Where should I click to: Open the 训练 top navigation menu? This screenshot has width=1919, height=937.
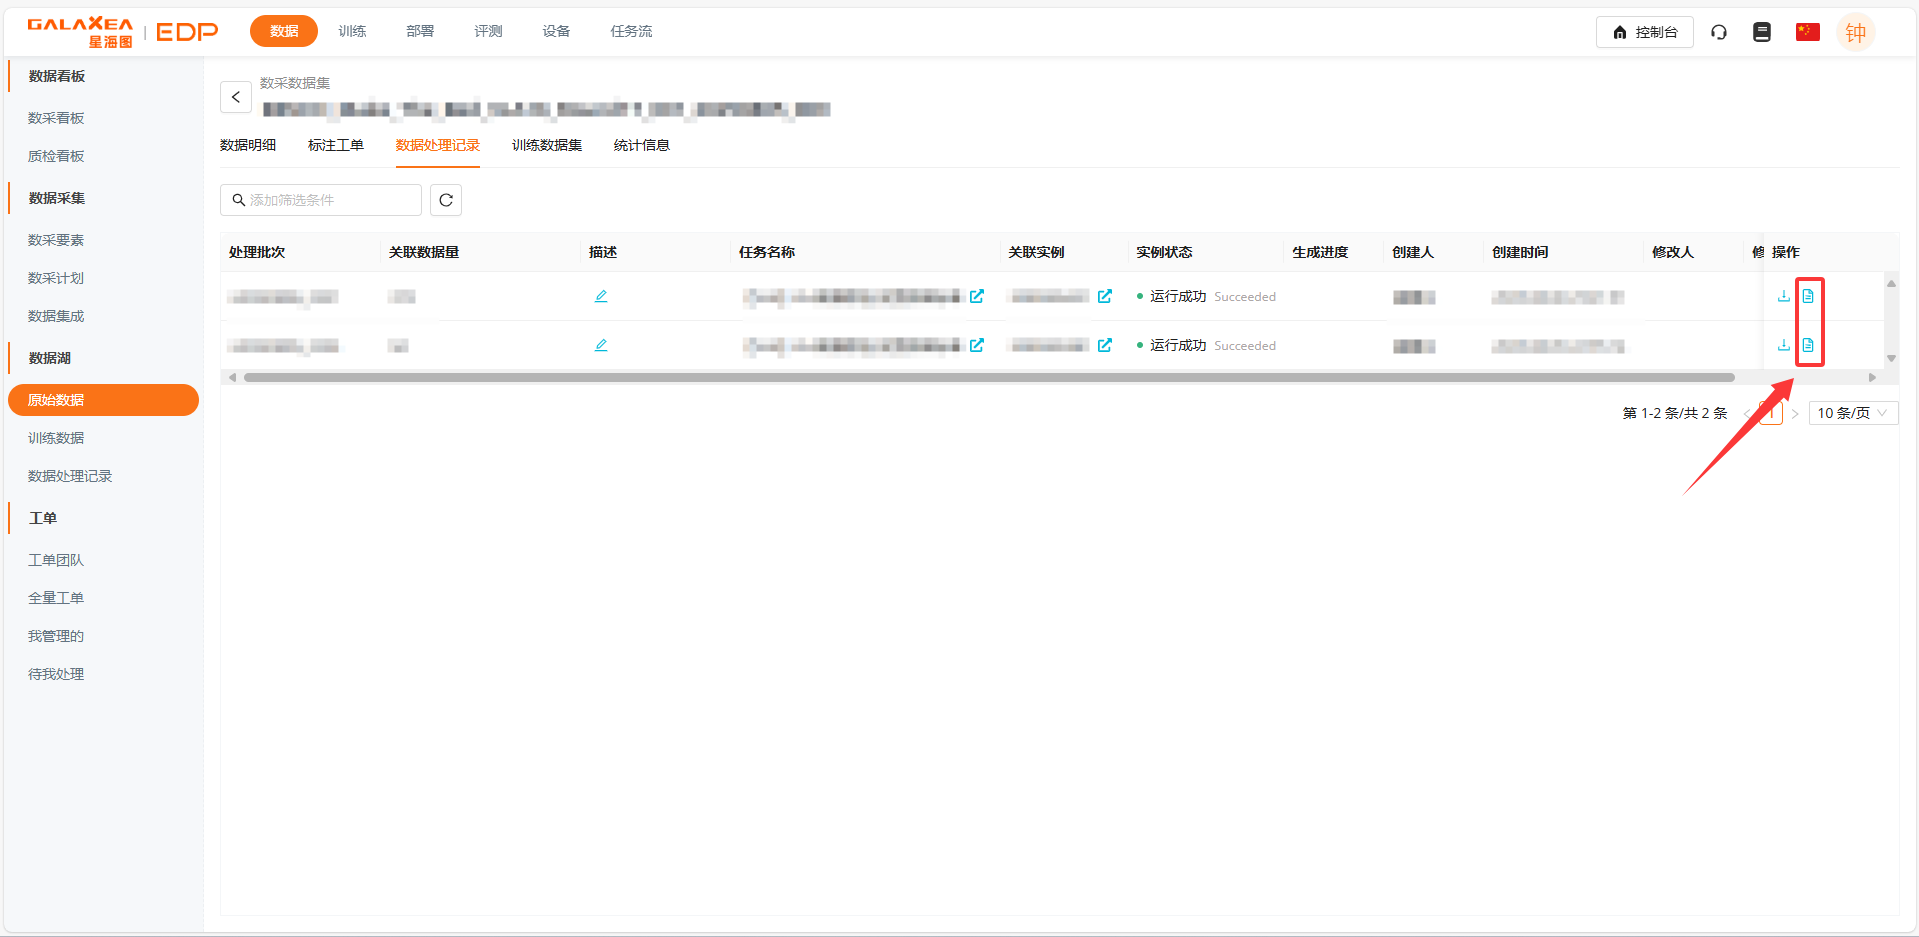(352, 31)
